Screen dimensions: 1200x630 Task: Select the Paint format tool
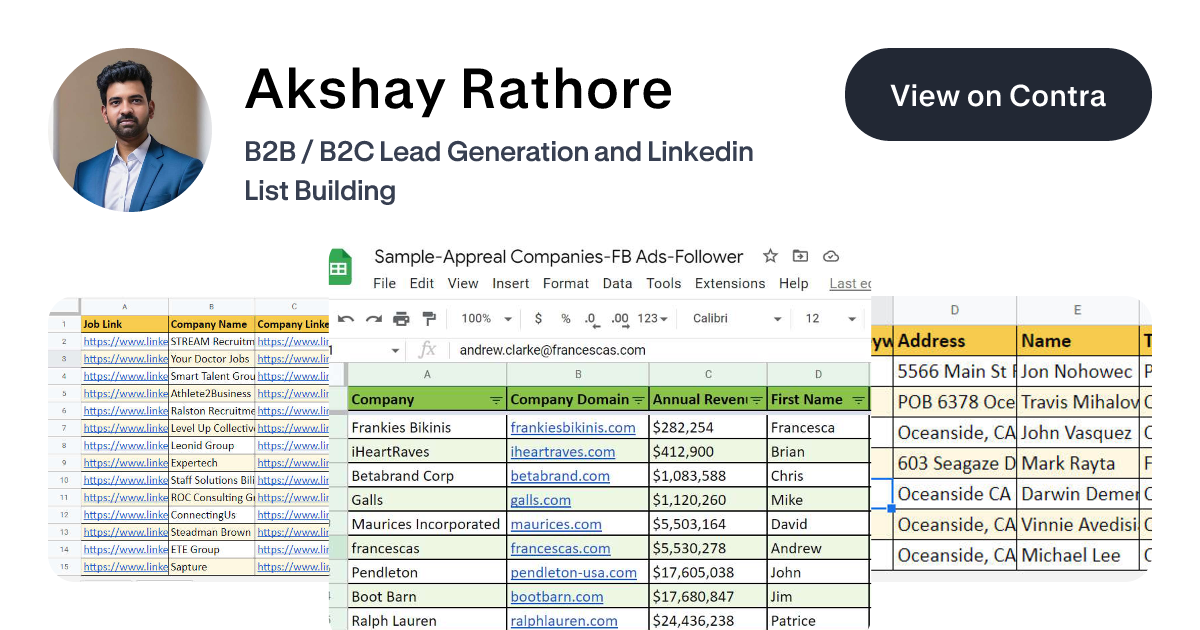pos(429,318)
